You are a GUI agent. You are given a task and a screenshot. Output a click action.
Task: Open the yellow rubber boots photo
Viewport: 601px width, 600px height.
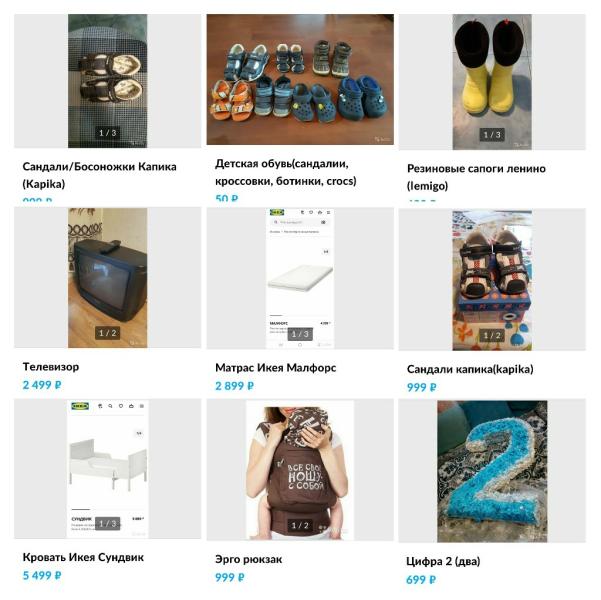tap(492, 82)
